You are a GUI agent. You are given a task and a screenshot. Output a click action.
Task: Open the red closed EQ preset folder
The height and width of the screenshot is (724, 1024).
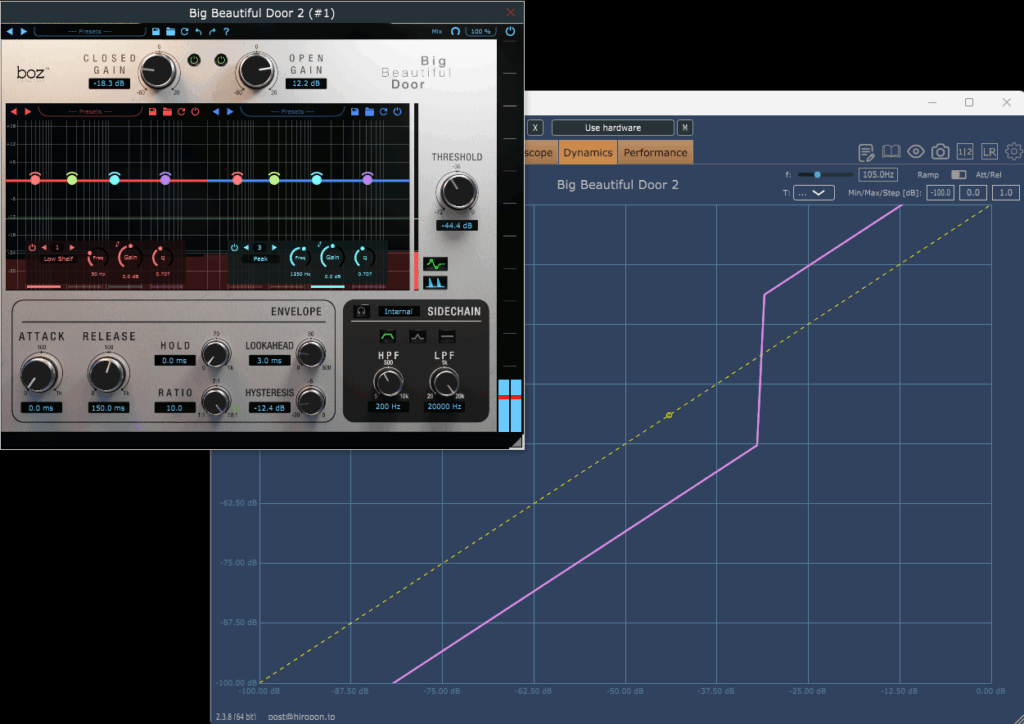click(x=167, y=112)
